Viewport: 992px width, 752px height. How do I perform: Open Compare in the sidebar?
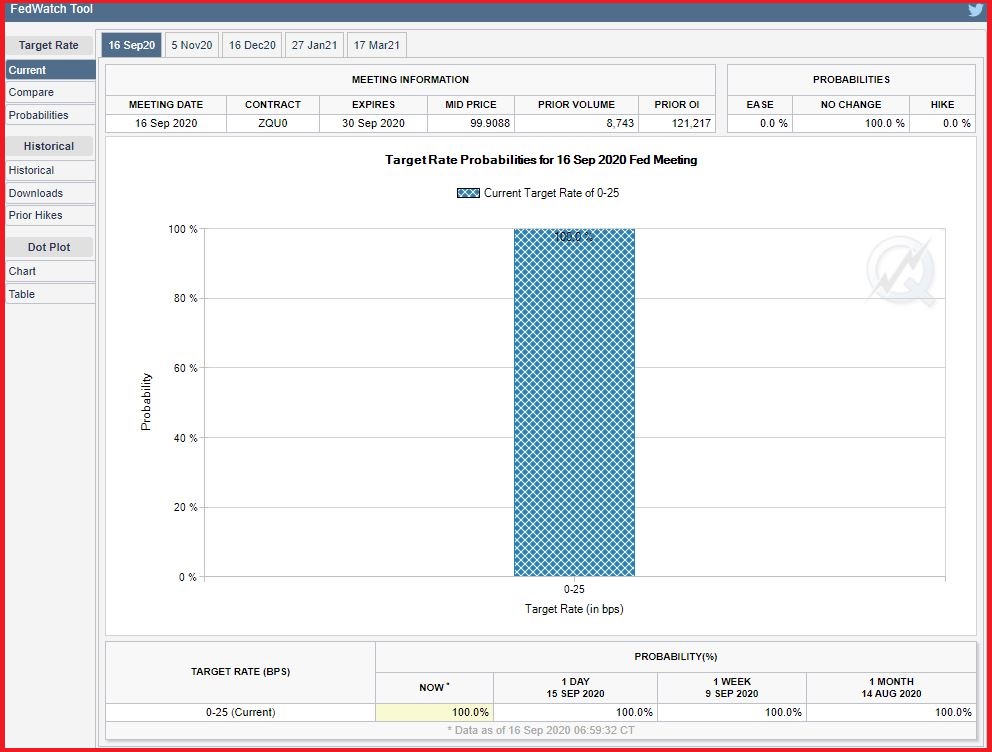point(51,92)
